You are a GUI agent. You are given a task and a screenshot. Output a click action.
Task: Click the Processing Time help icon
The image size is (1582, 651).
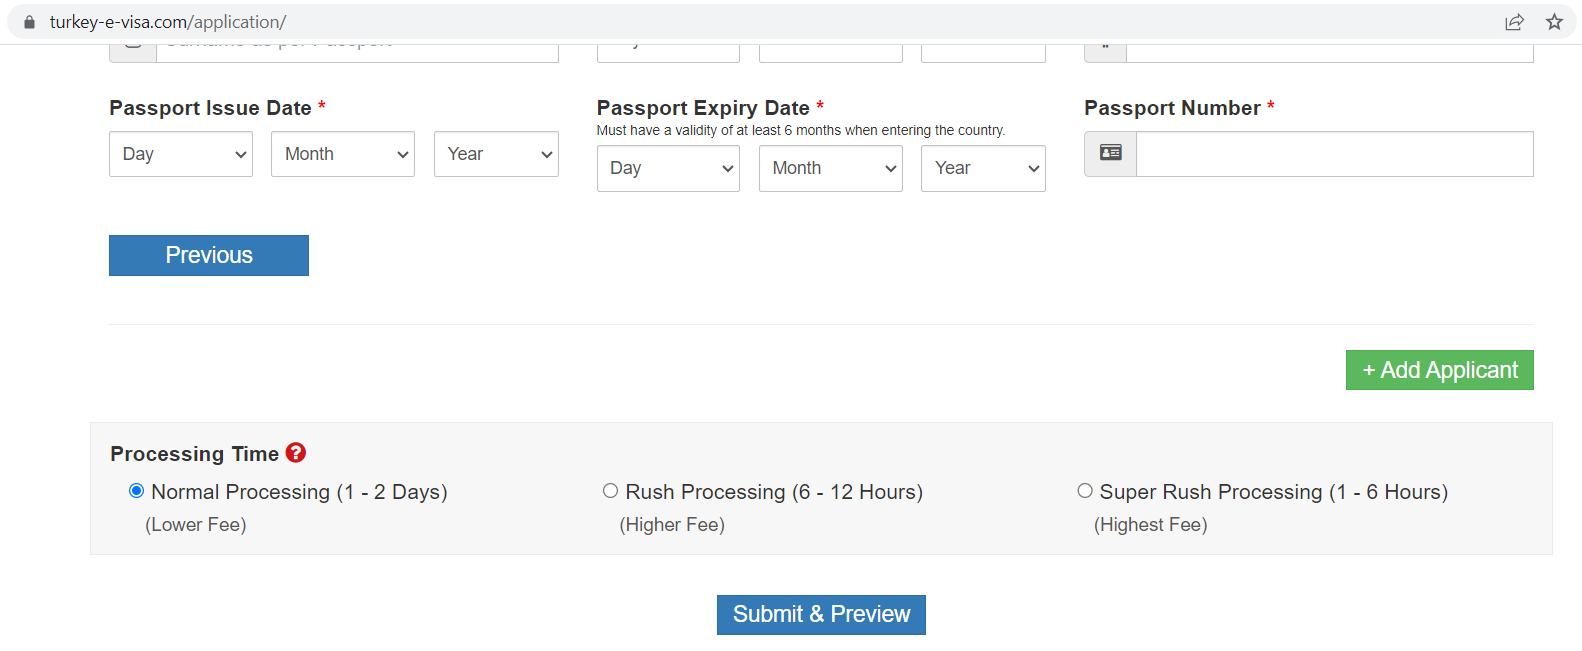(296, 453)
